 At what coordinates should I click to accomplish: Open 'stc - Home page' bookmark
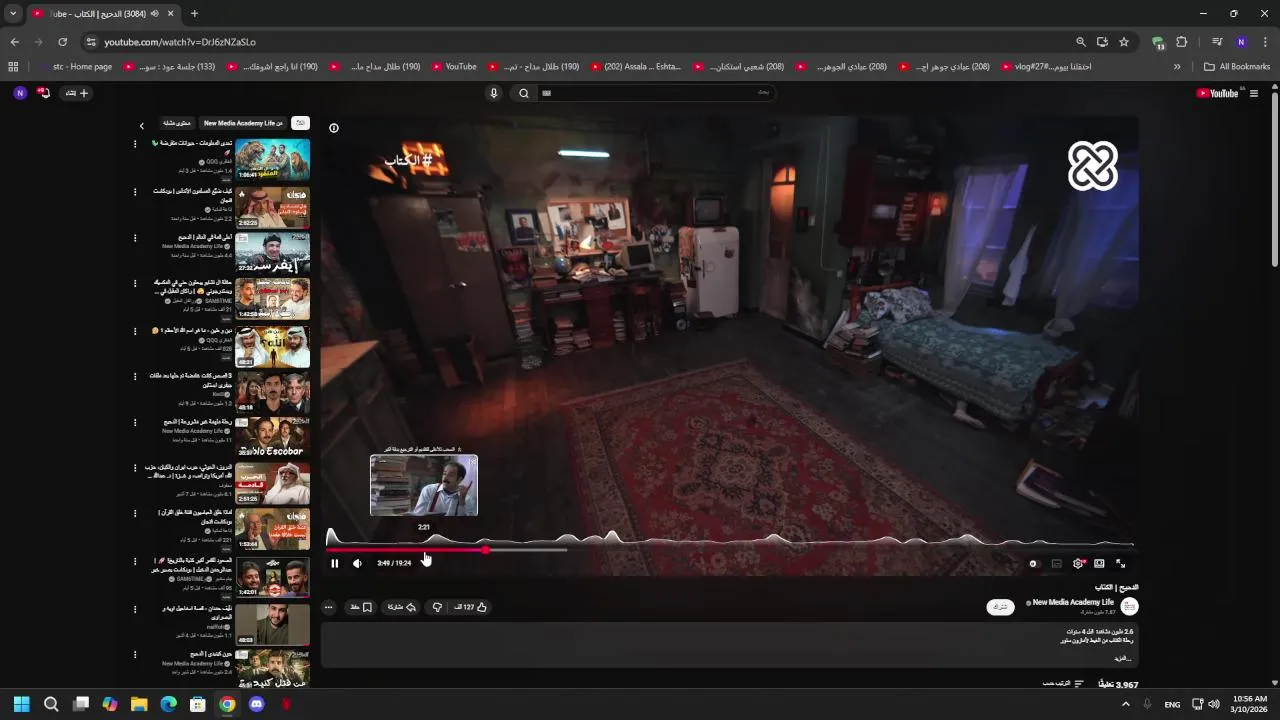[75, 67]
